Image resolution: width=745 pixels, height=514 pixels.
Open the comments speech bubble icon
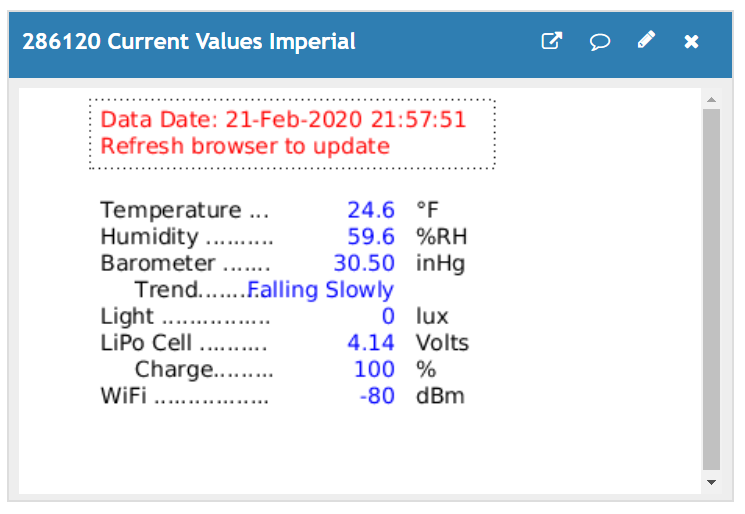(x=599, y=42)
